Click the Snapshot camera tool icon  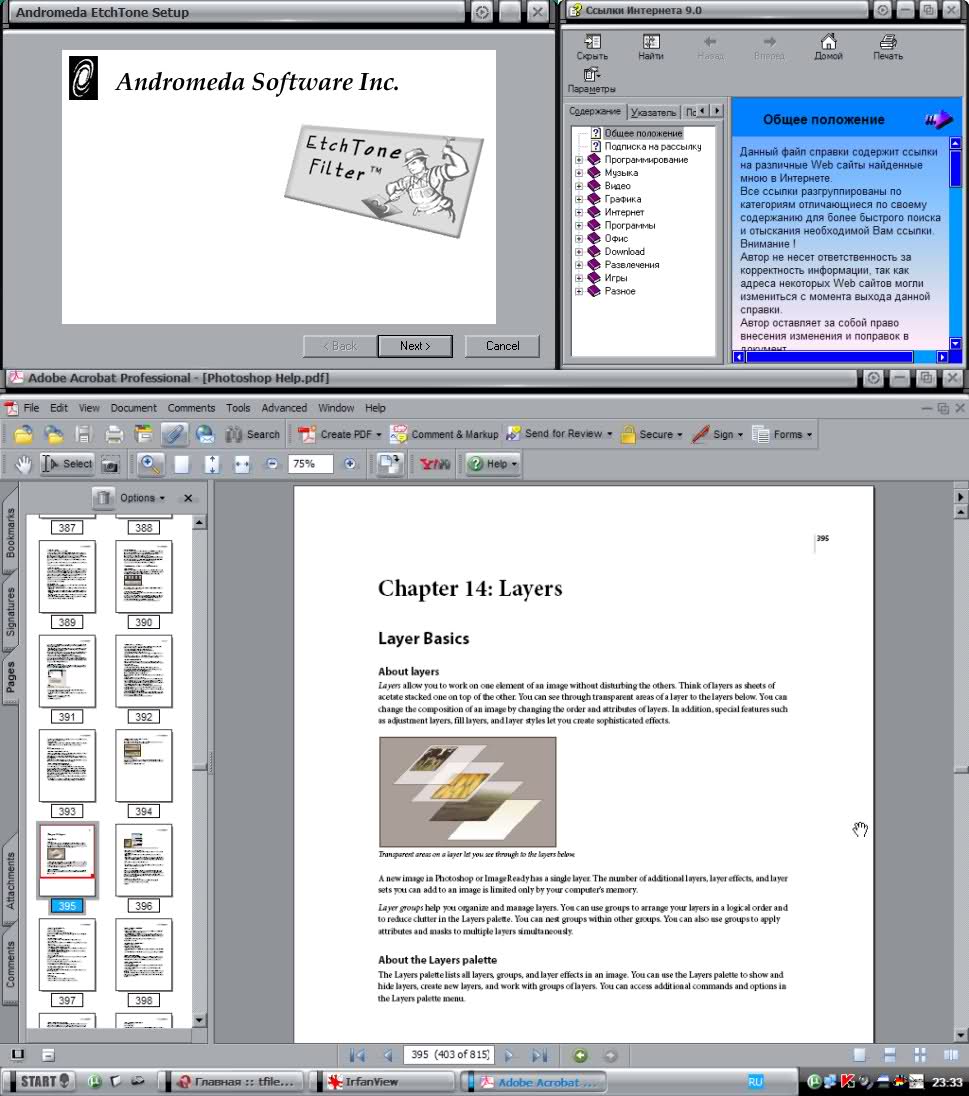(110, 464)
